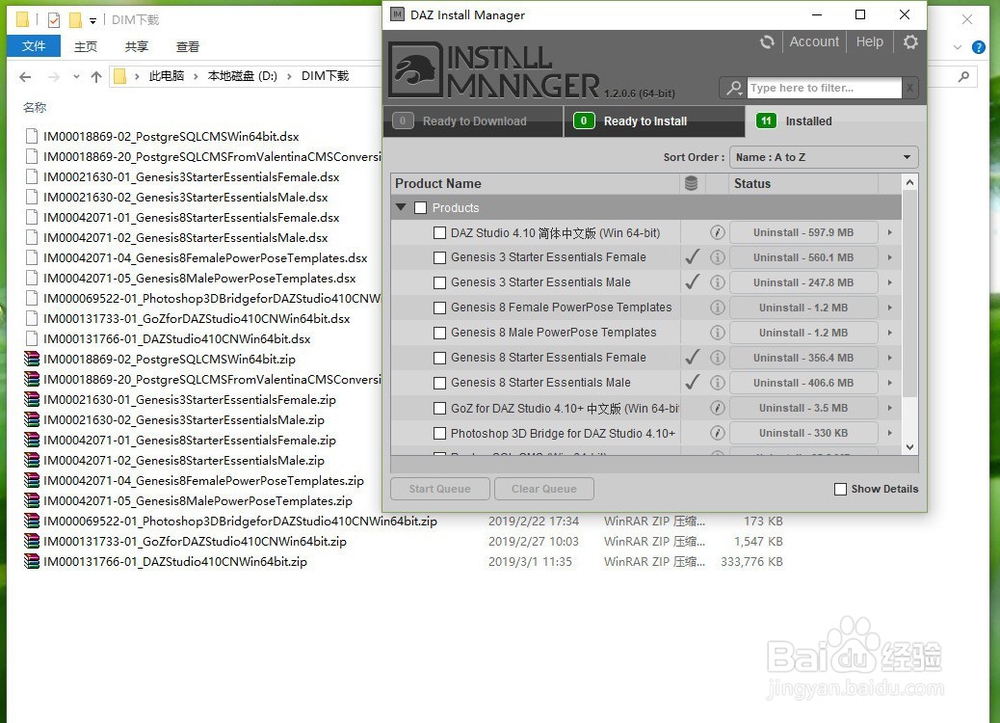The width and height of the screenshot is (1000, 723).
Task: Click the Start Queue button
Action: pos(440,489)
